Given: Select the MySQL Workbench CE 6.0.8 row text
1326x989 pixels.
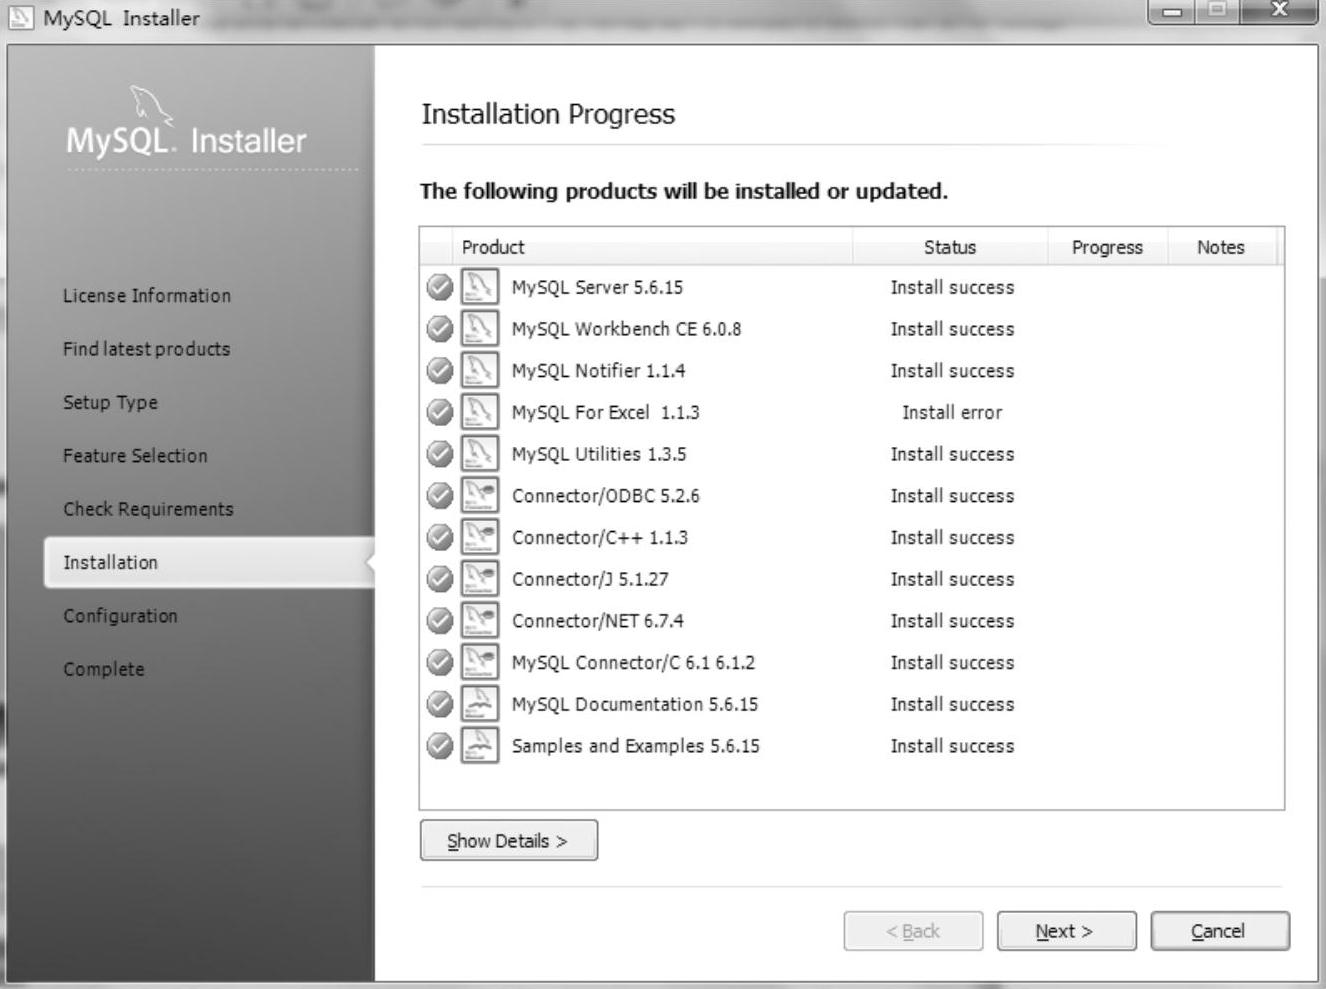Looking at the screenshot, I should click(x=626, y=329).
